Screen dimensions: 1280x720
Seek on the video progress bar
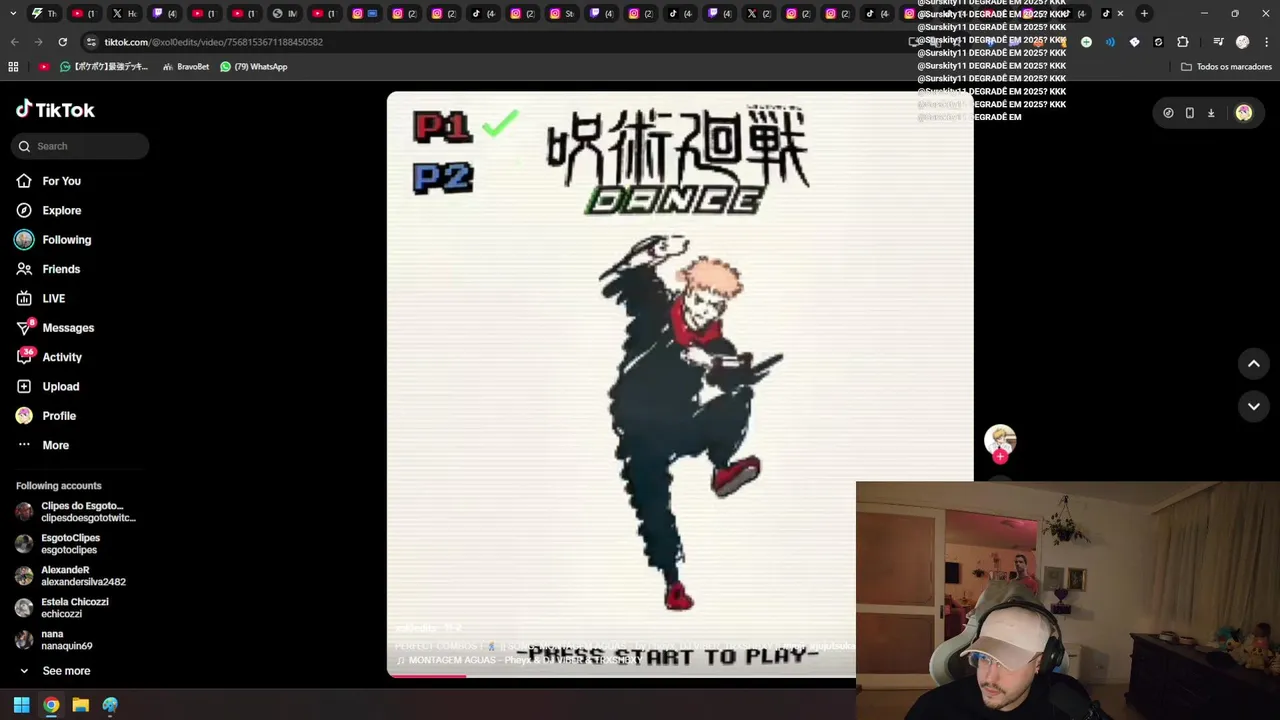pos(621,675)
